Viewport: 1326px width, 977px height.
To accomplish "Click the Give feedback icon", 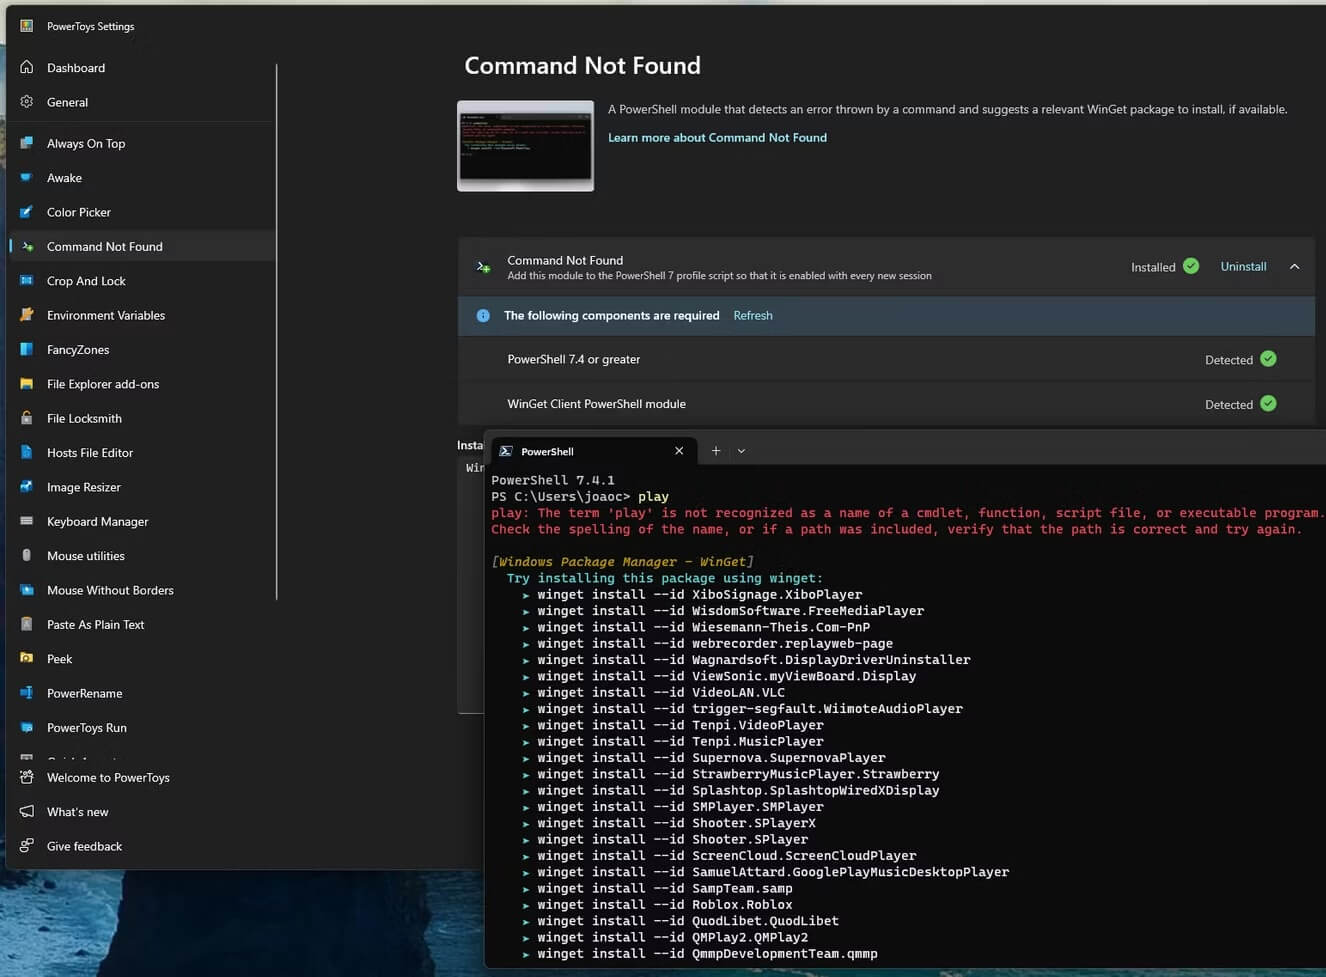I will tap(27, 846).
